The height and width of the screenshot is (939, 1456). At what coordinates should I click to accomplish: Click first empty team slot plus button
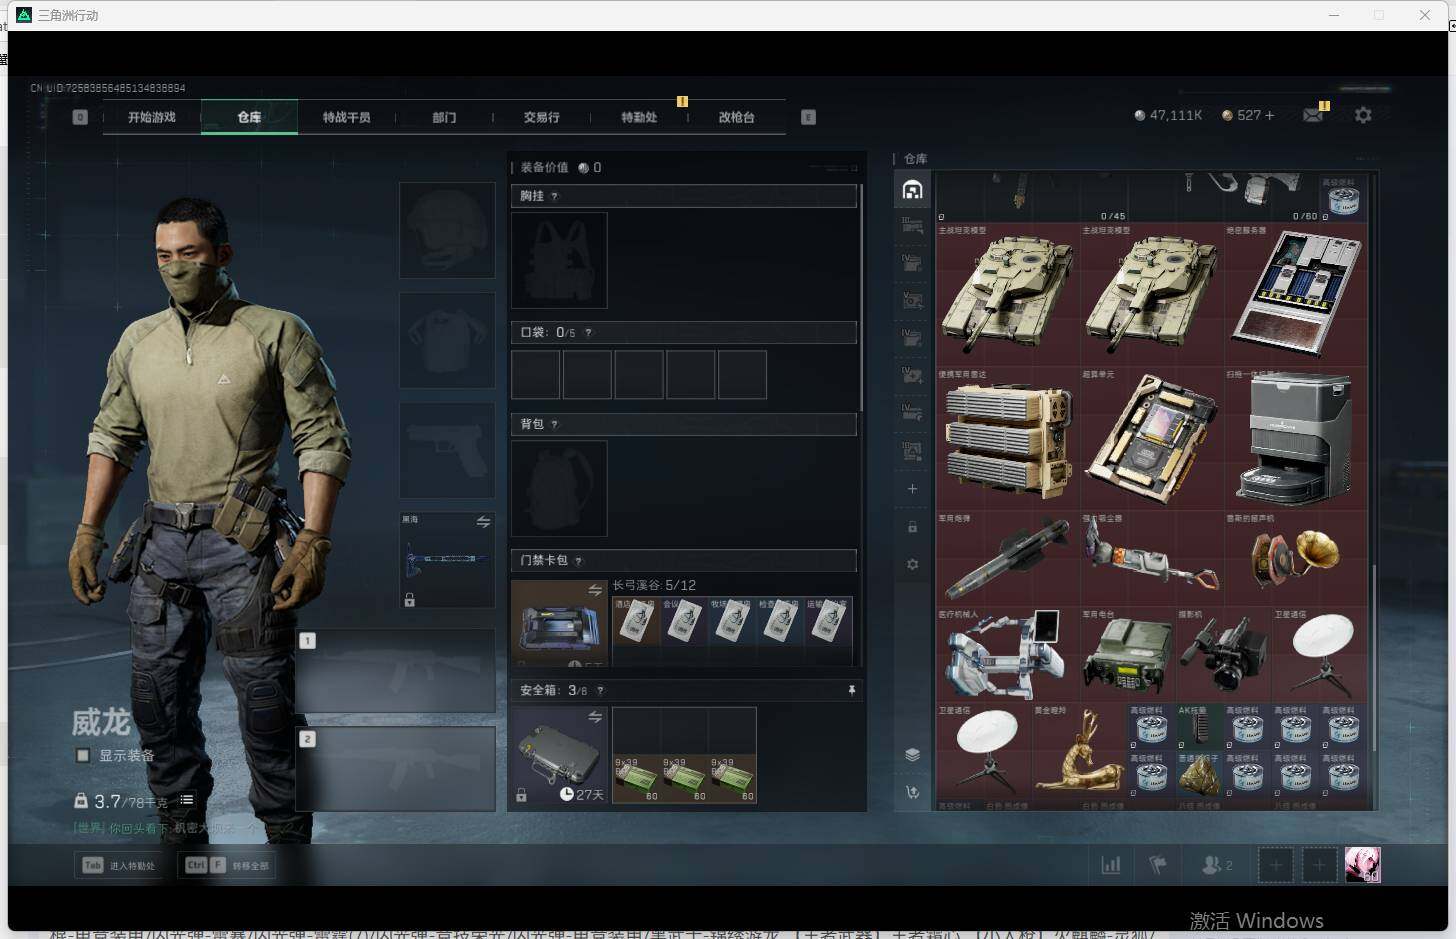pyautogui.click(x=1275, y=865)
